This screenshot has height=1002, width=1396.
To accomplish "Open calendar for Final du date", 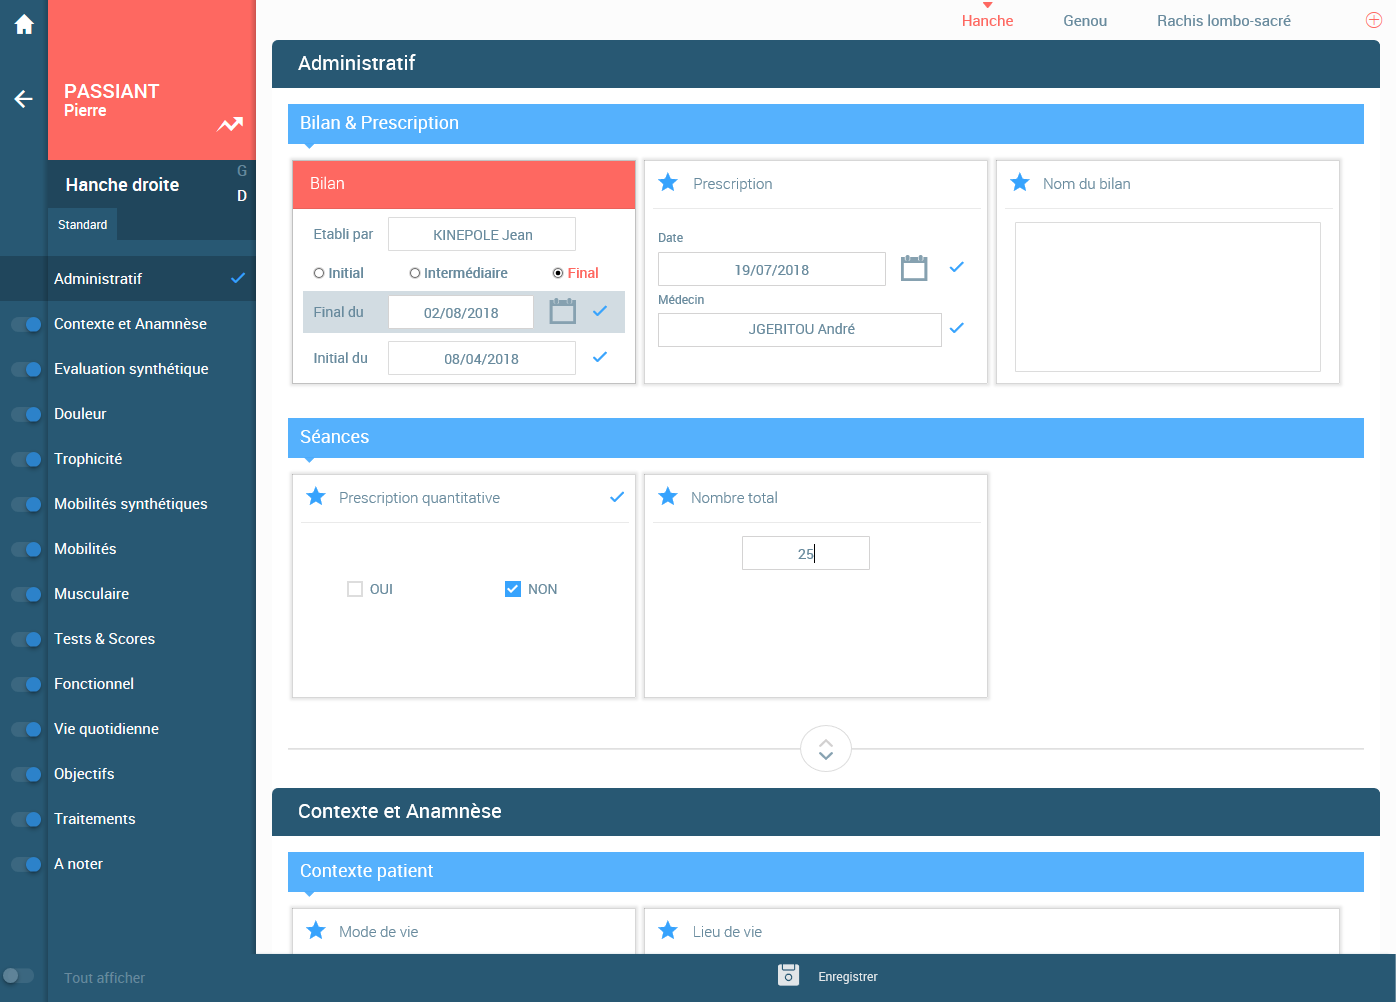I will click(x=563, y=311).
